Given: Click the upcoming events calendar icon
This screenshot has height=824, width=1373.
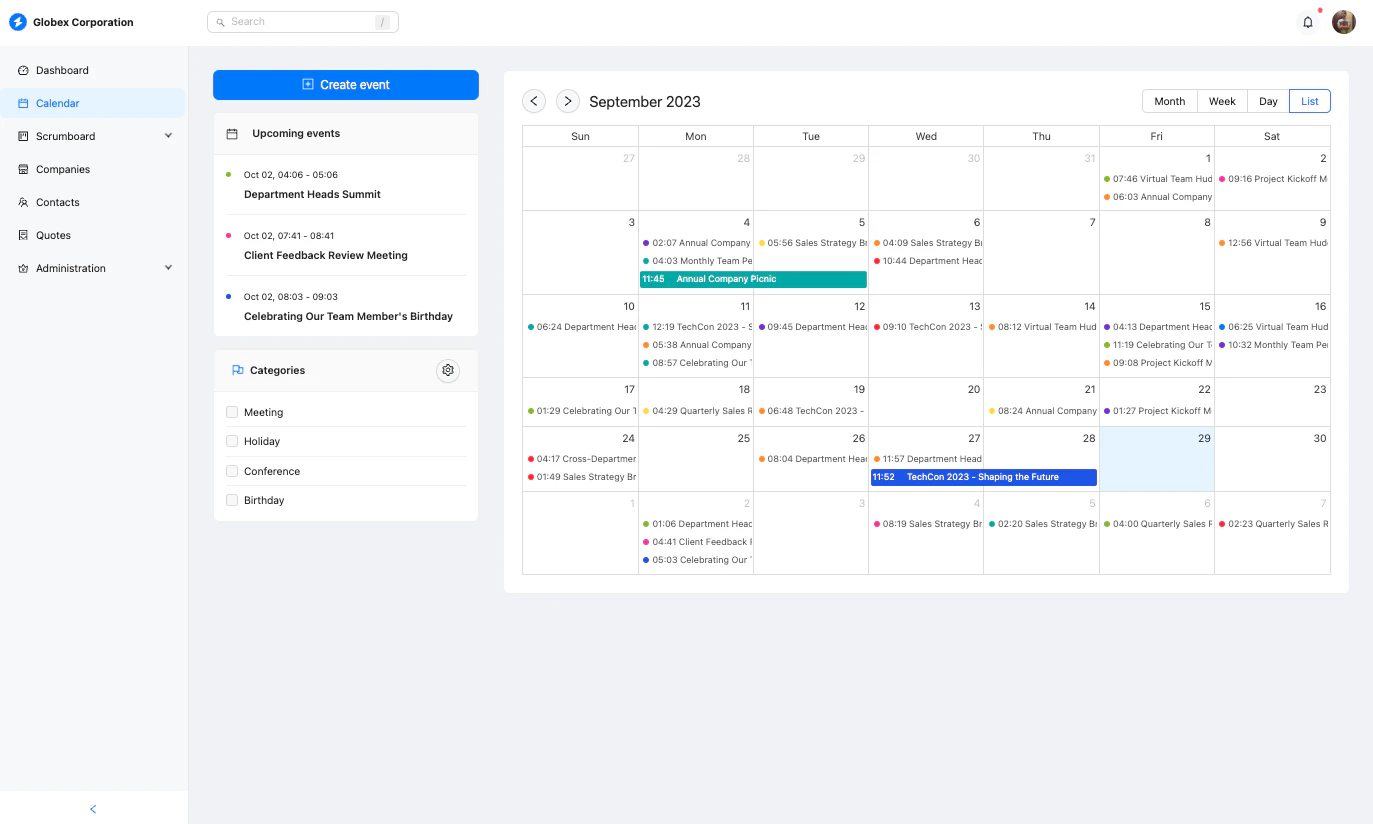Looking at the screenshot, I should tap(233, 133).
